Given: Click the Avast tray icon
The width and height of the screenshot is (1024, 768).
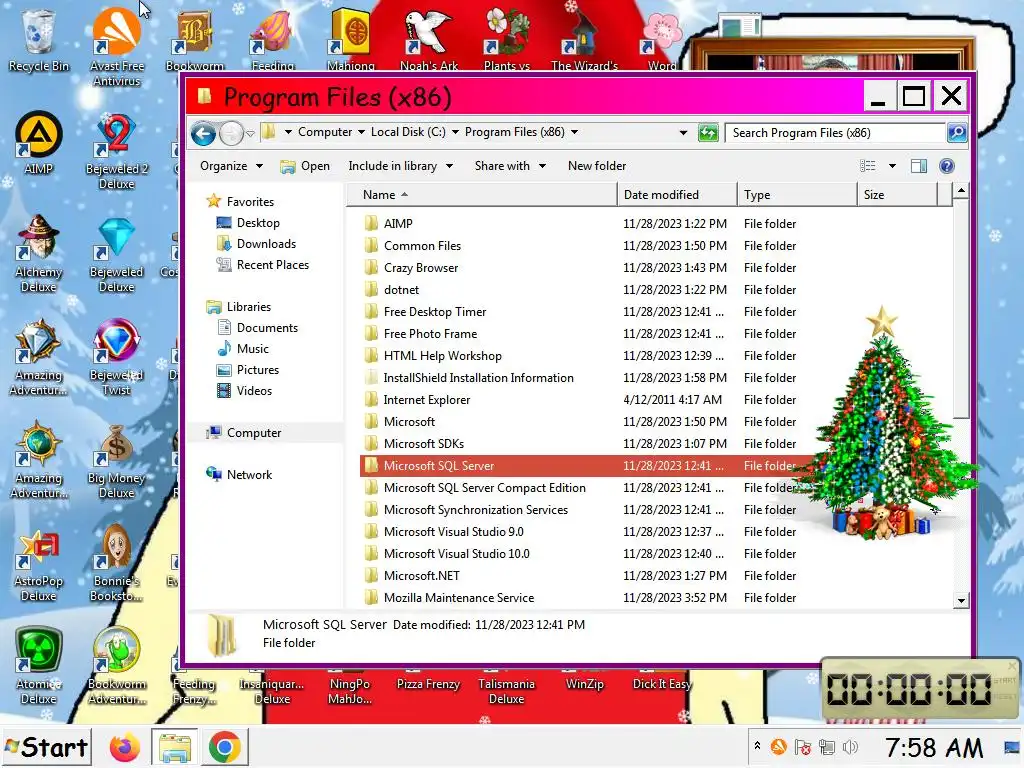Looking at the screenshot, I should [778, 746].
